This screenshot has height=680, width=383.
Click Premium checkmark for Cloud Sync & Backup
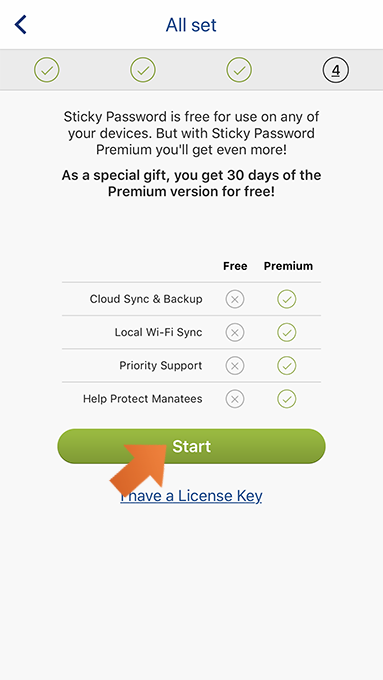click(287, 299)
